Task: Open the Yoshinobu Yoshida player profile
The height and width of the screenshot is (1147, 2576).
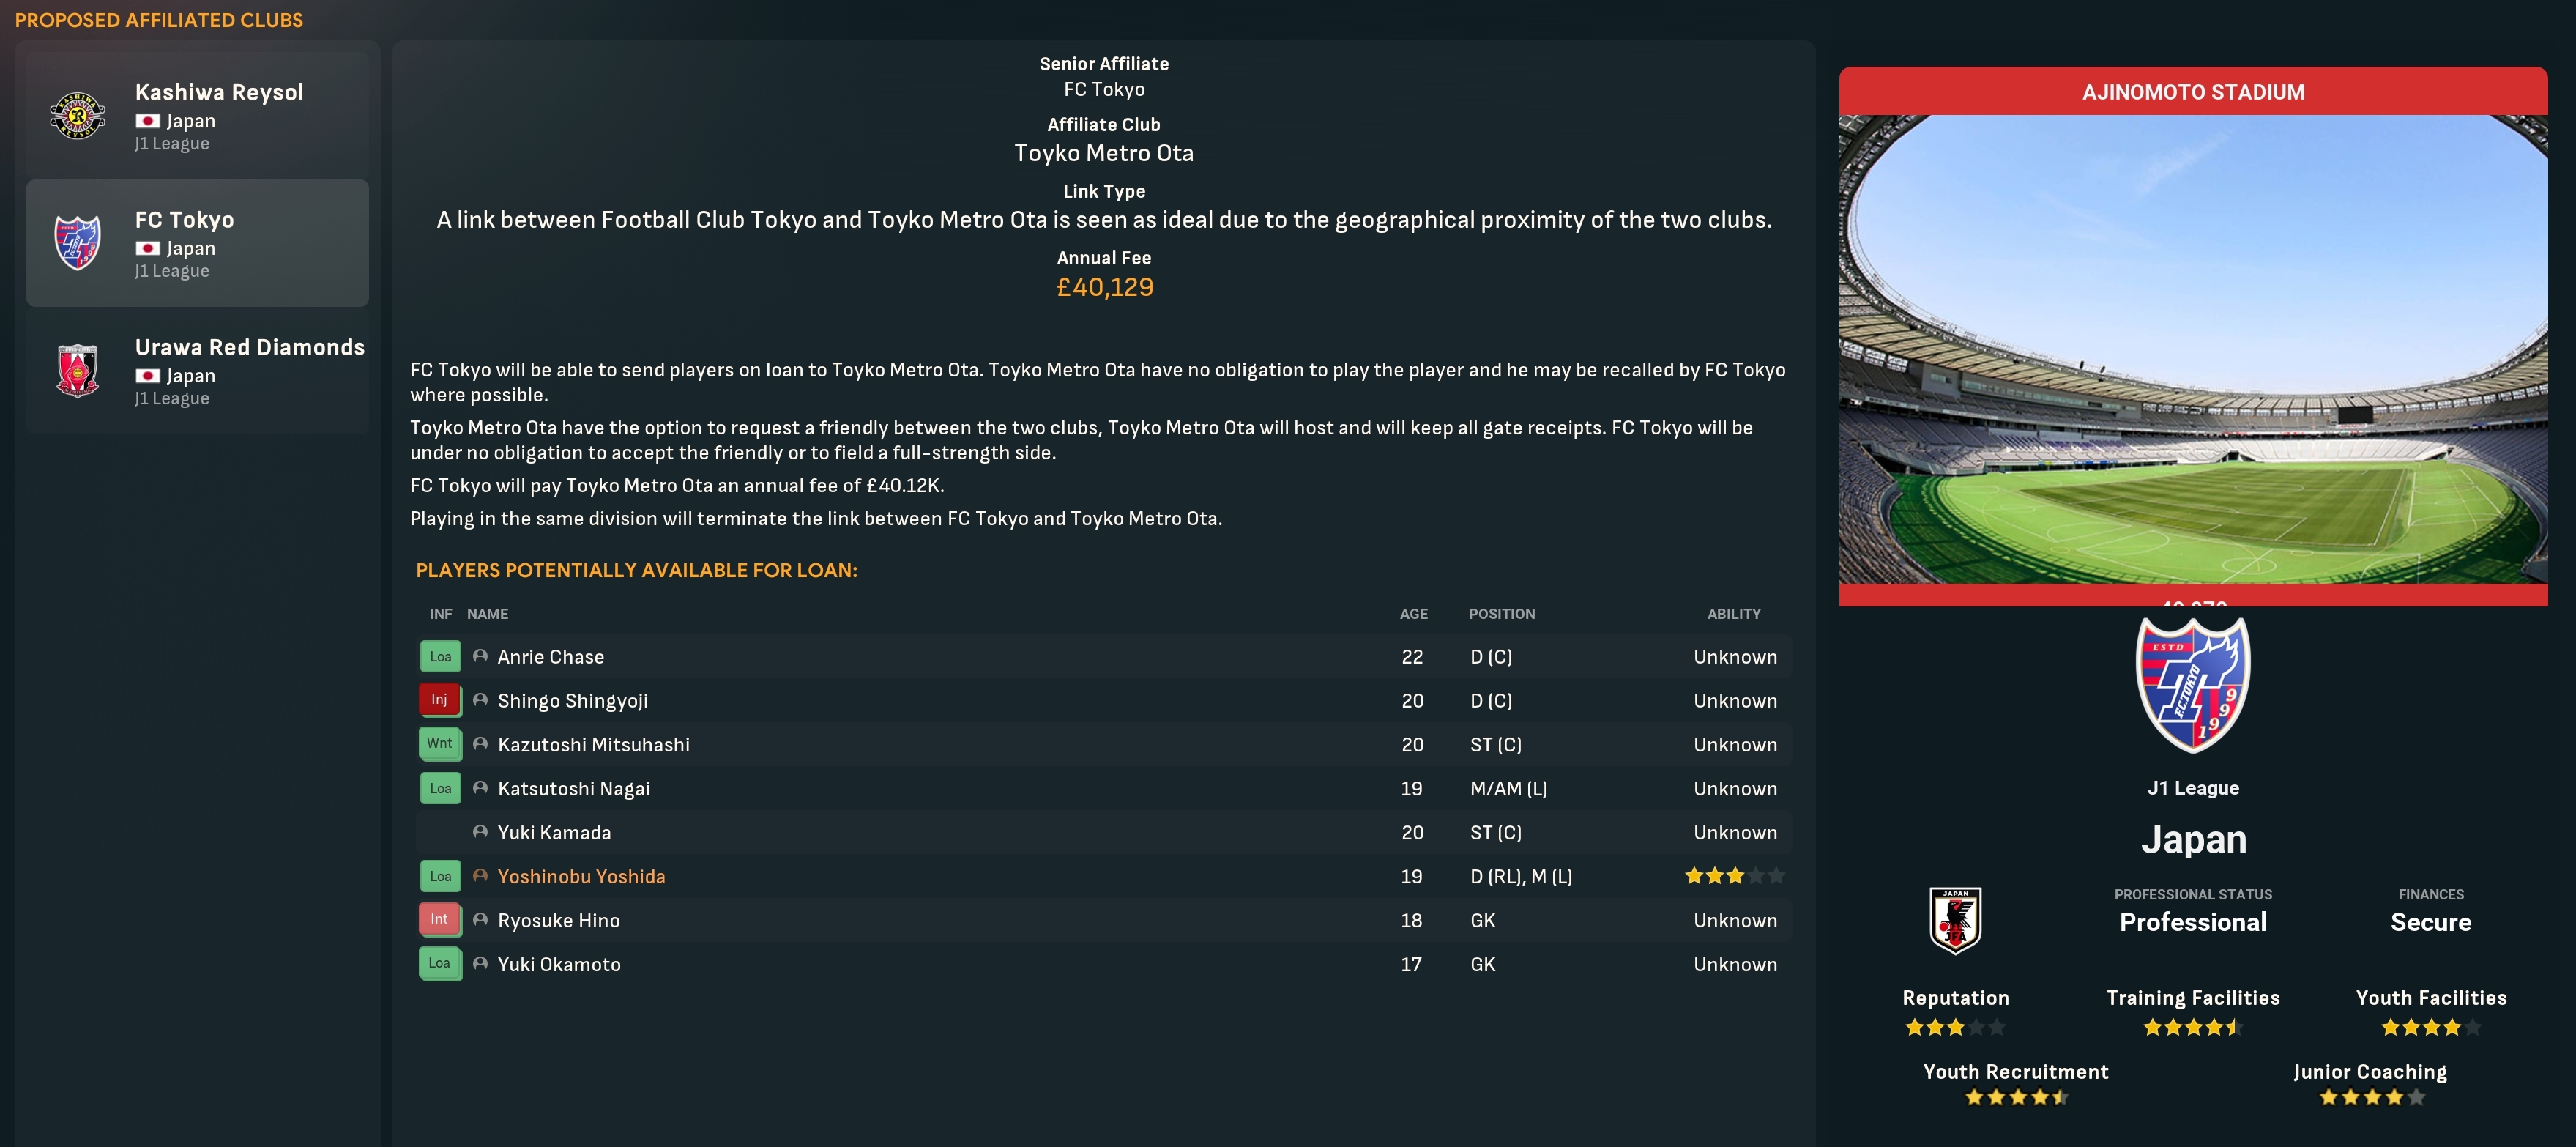Action: [x=581, y=877]
